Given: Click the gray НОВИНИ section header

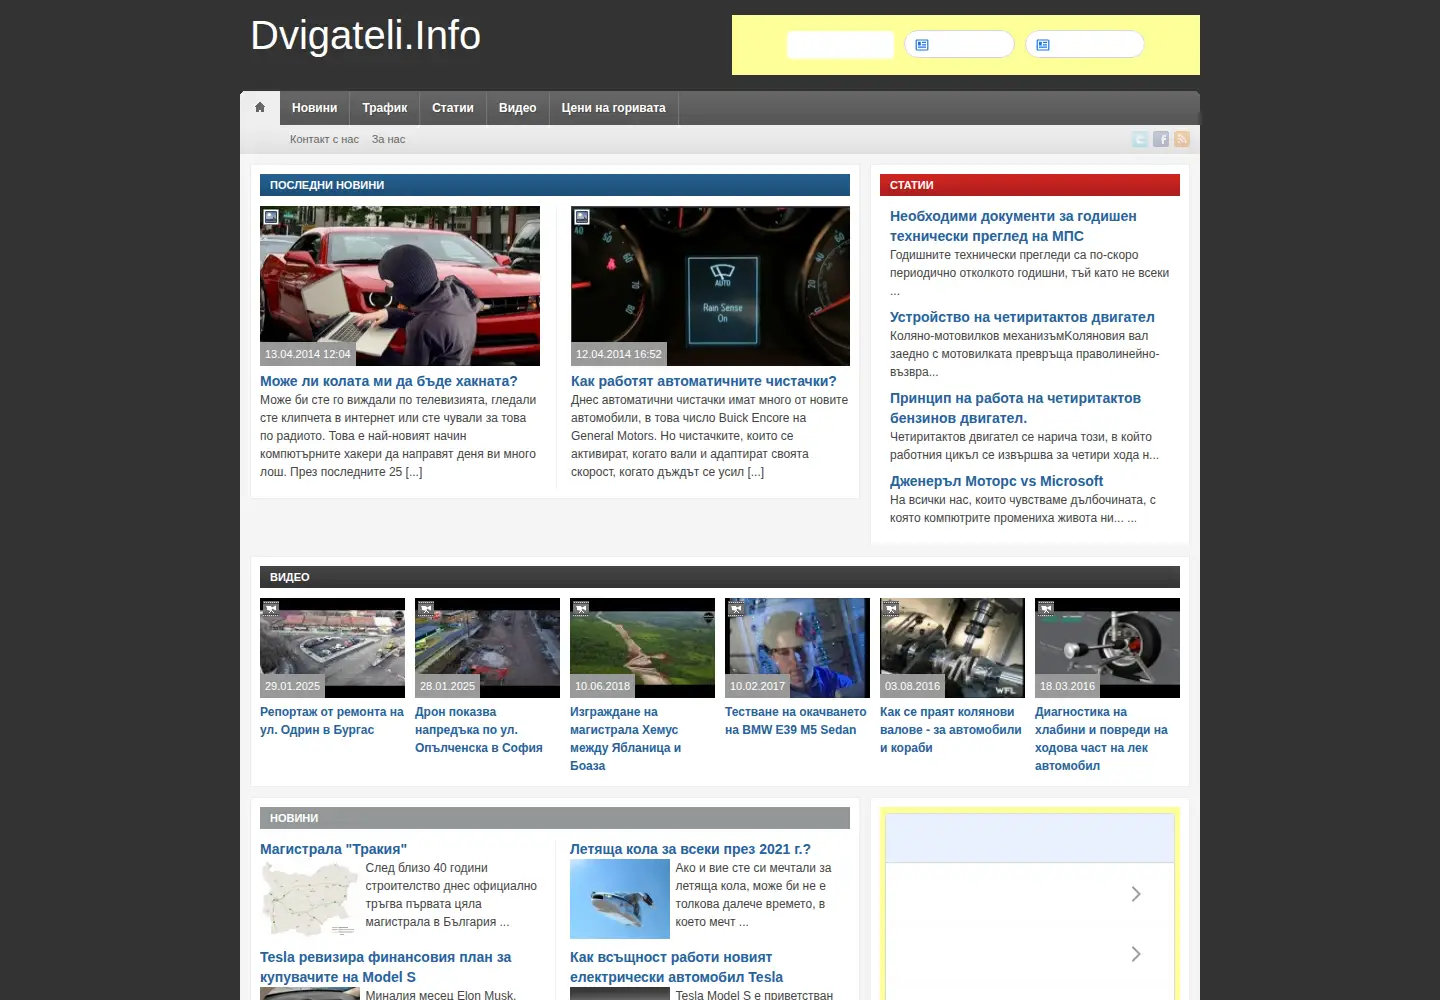Looking at the screenshot, I should click(555, 818).
